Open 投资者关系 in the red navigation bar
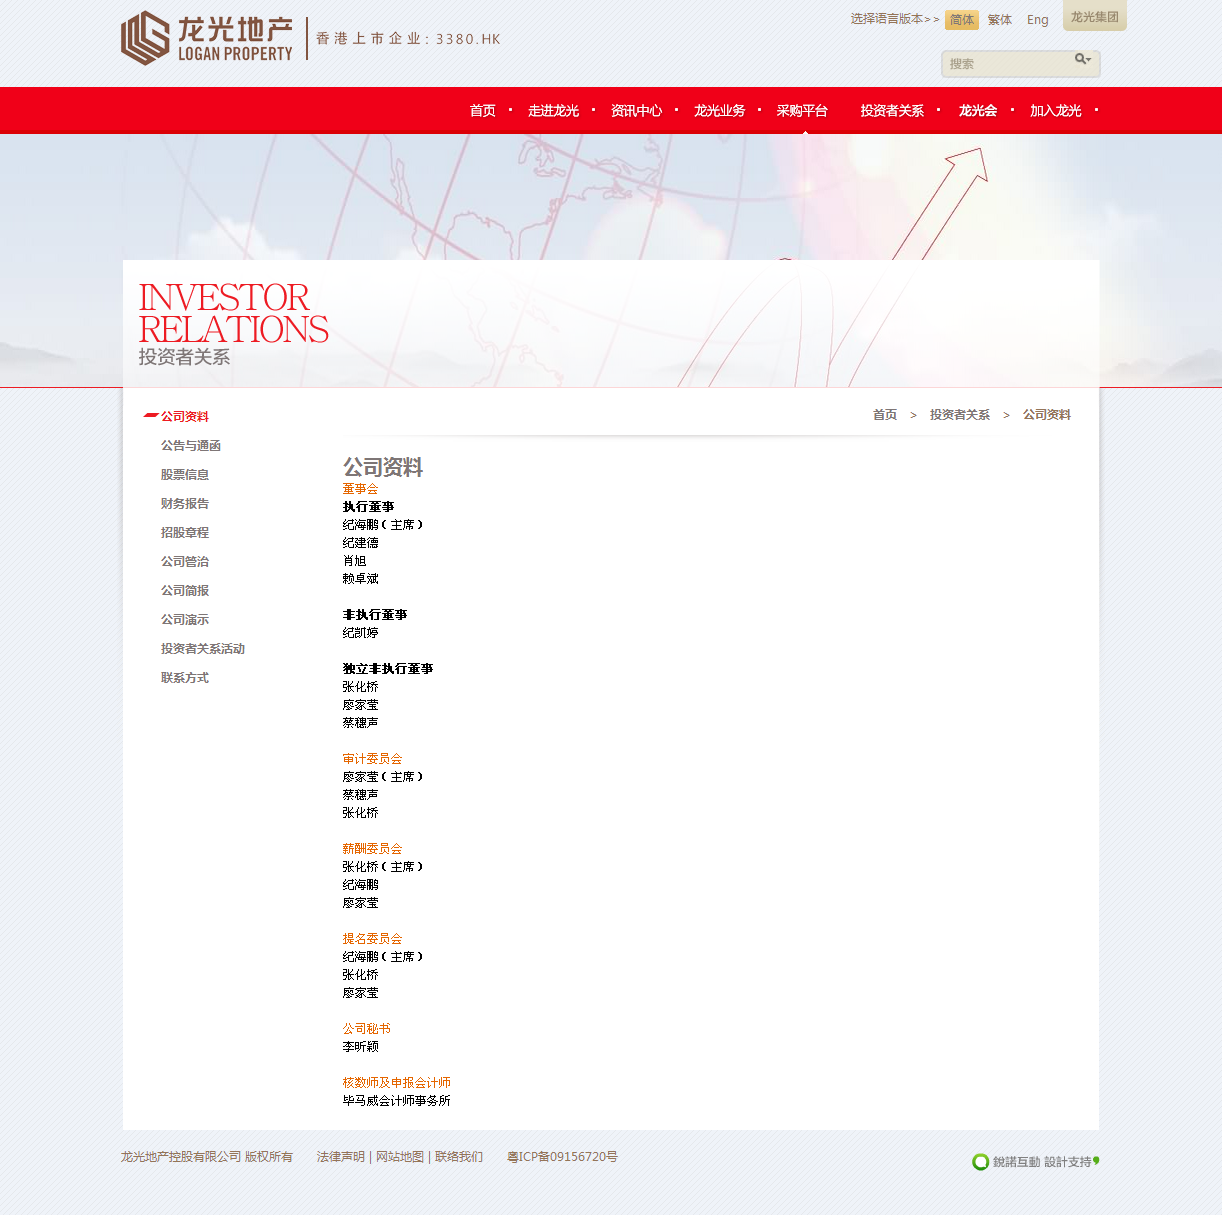Screen dimensions: 1222x1215 tap(892, 111)
